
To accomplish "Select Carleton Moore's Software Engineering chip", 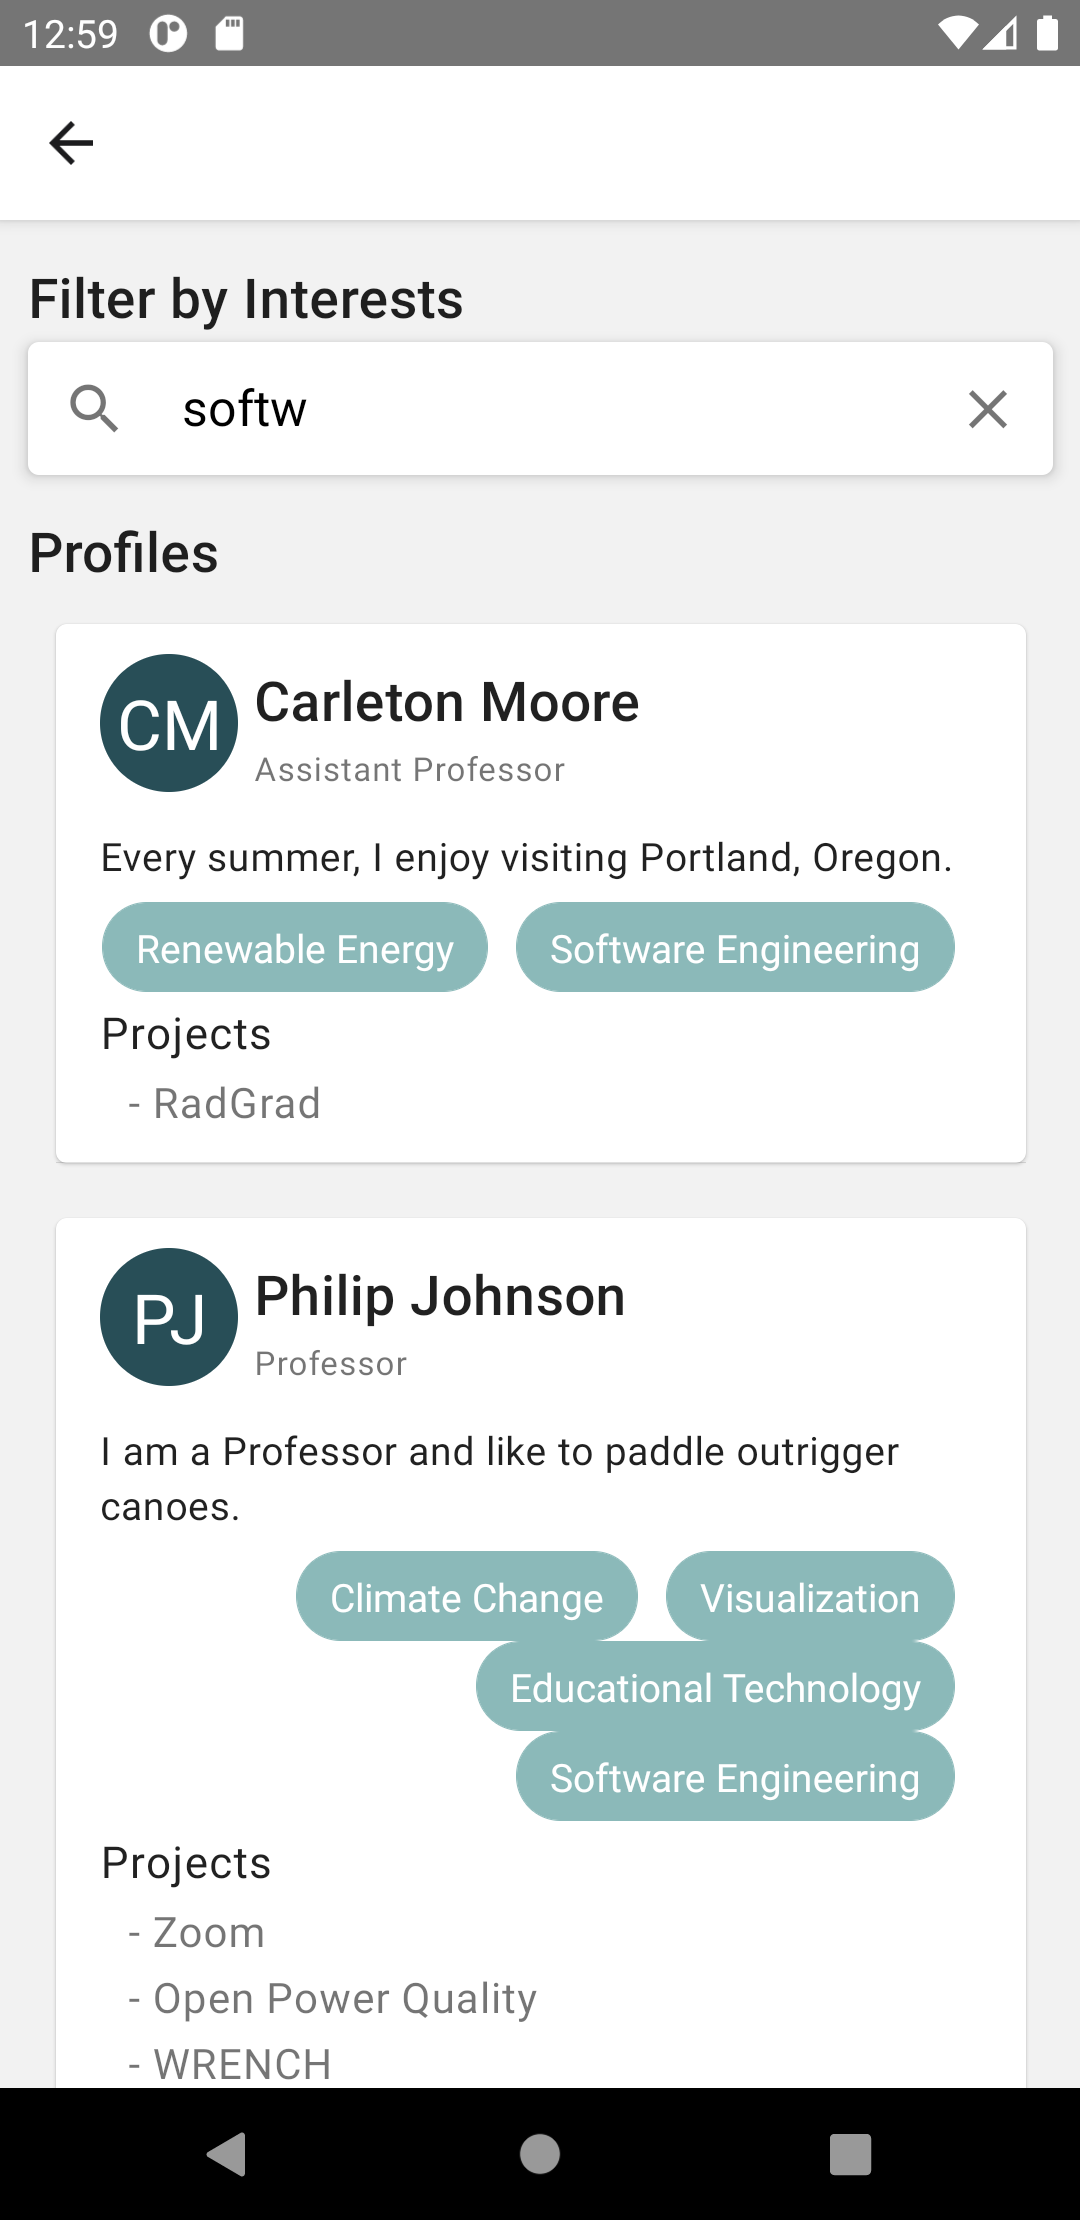I will (x=735, y=948).
